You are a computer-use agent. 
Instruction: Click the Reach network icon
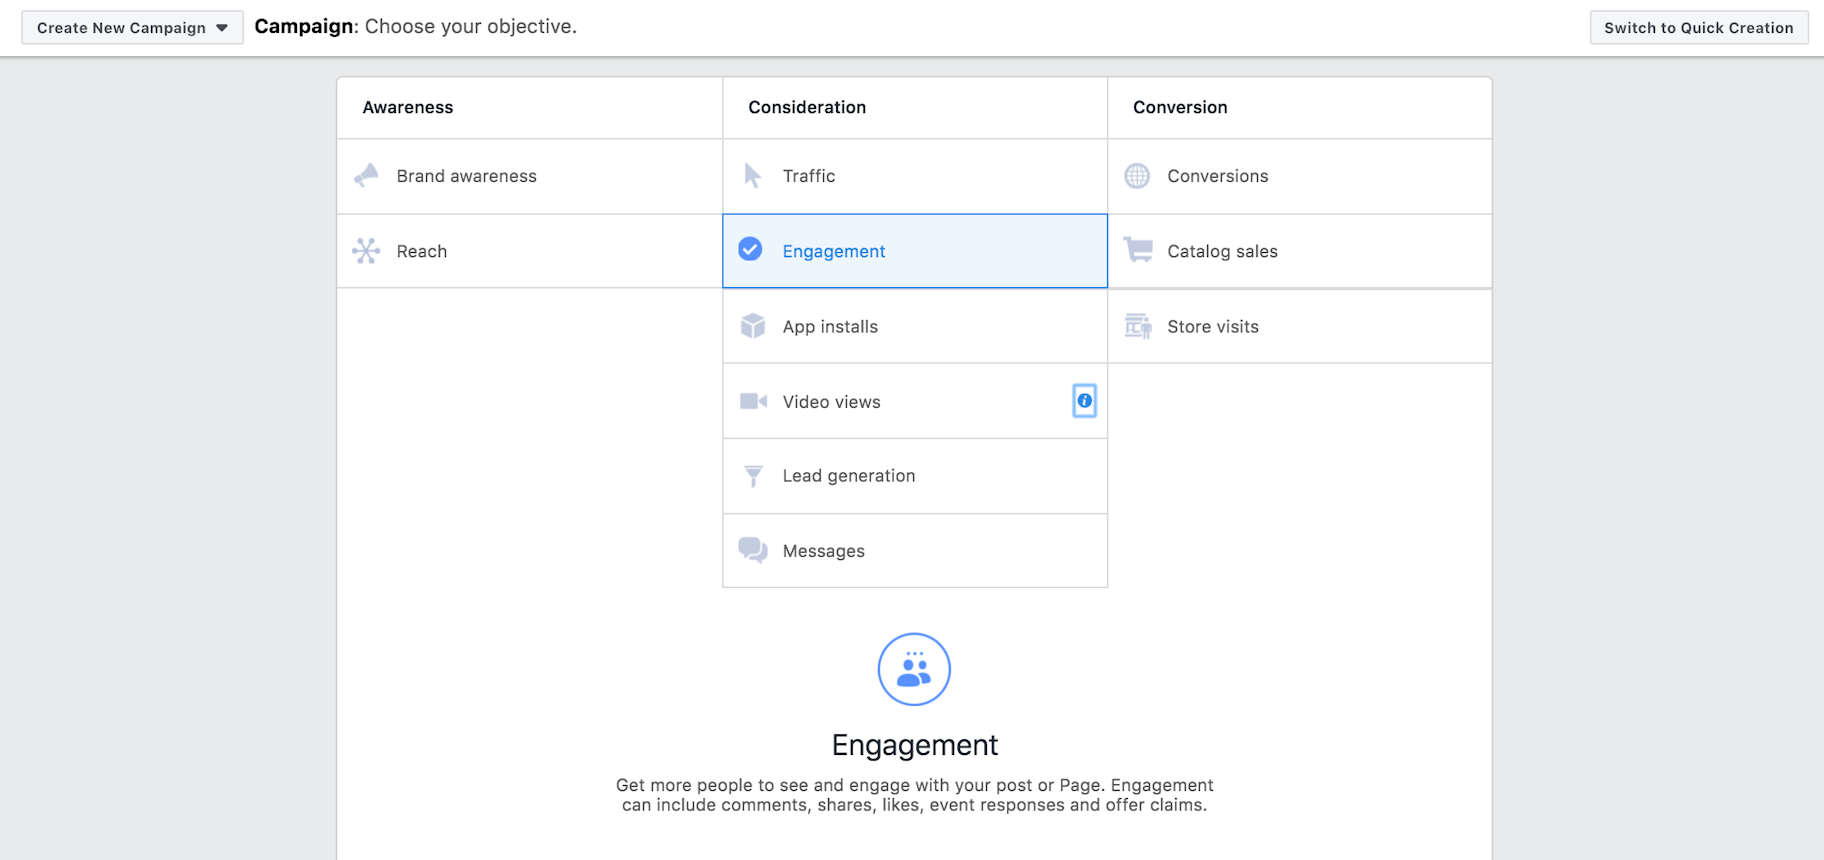click(366, 251)
